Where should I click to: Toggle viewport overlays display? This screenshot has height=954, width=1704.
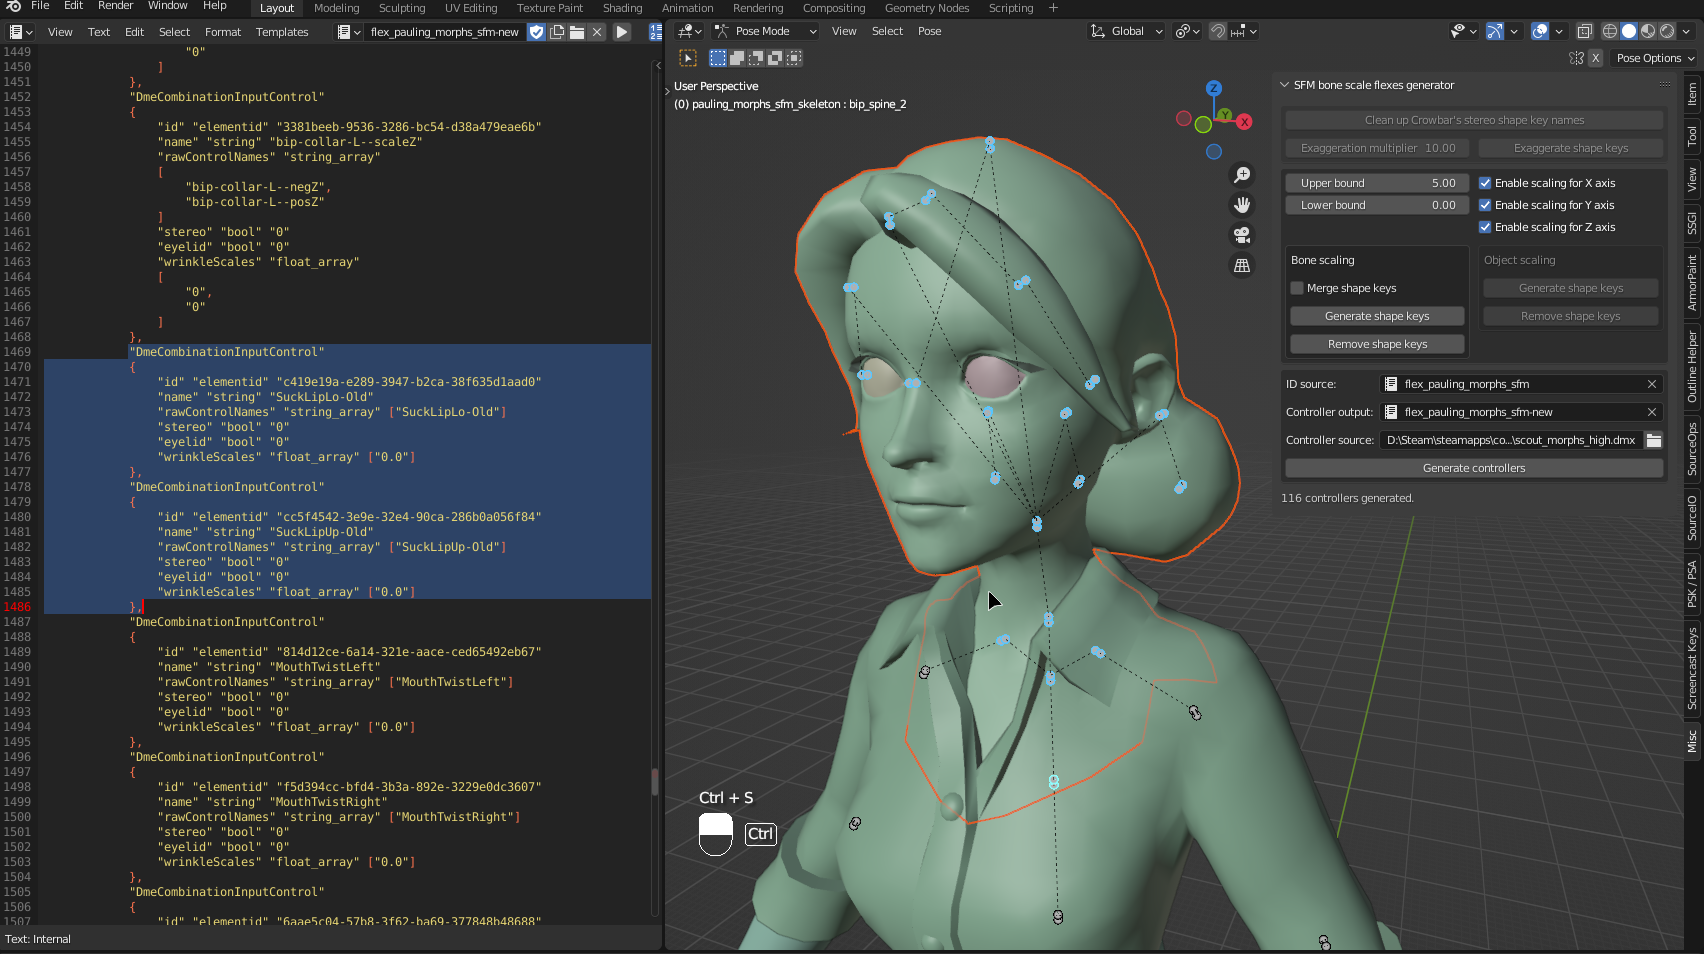[x=1540, y=31]
